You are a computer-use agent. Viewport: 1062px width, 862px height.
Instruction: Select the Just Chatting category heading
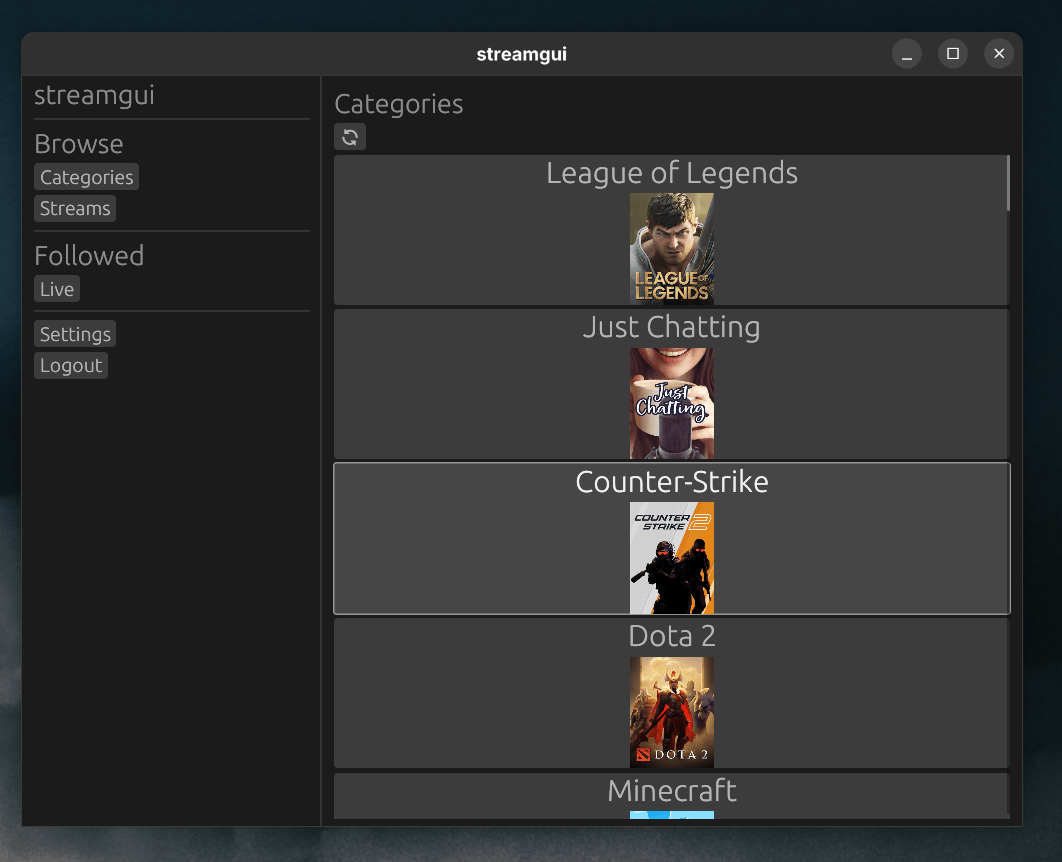[x=671, y=327]
